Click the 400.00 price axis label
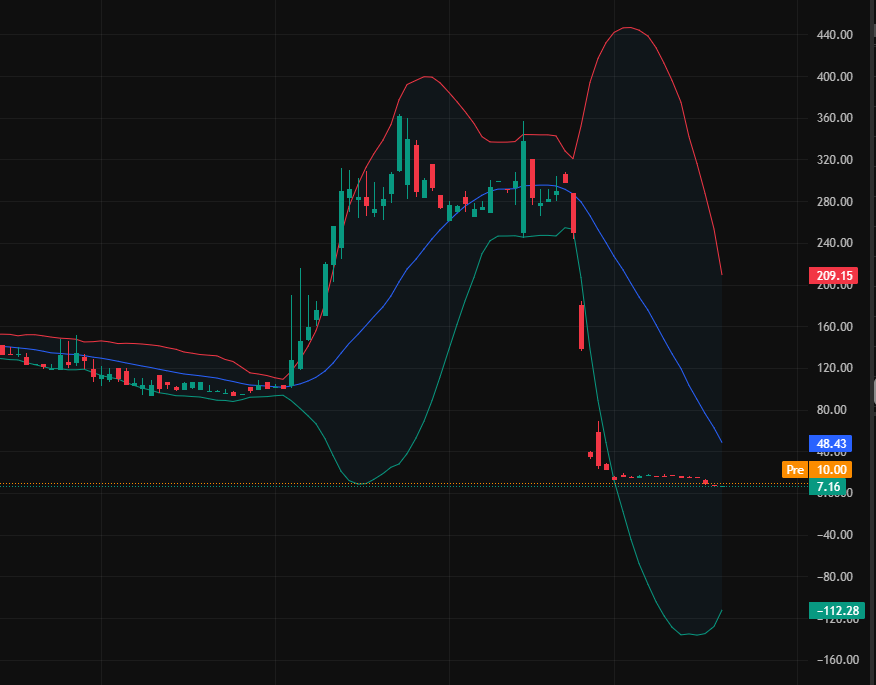The height and width of the screenshot is (685, 876). [x=835, y=77]
